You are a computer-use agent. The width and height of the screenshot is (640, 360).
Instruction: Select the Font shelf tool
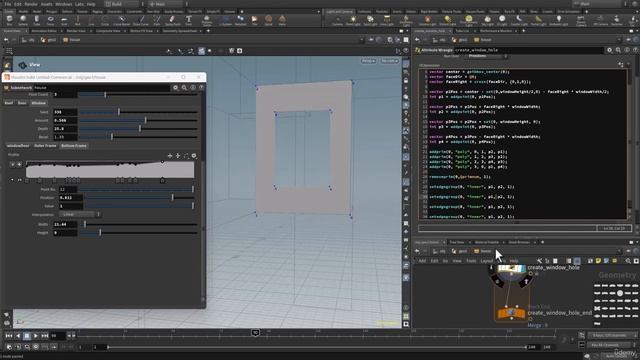pos(189,20)
